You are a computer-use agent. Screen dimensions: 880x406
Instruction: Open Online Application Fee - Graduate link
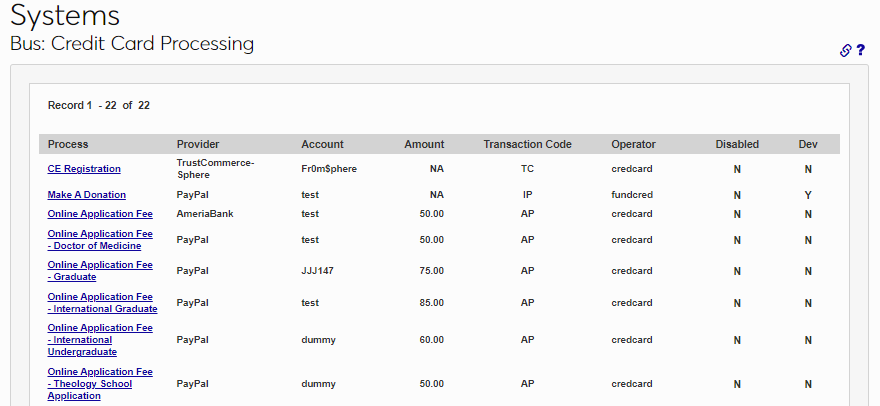tap(100, 271)
